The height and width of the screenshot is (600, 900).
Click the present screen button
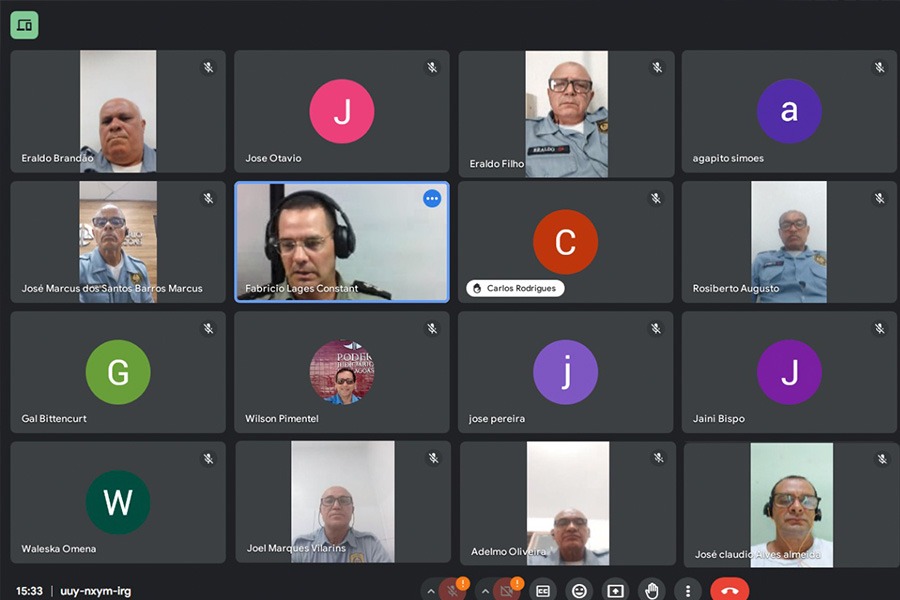[615, 590]
